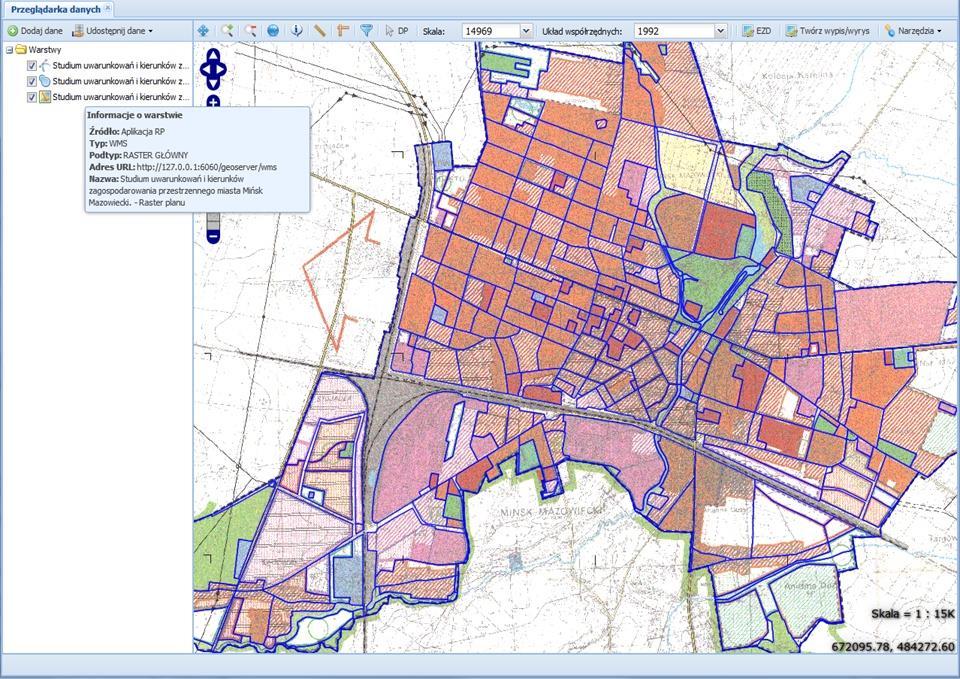Click the coordinates readout 672095.78, 484272.60
This screenshot has width=960, height=679.
[893, 647]
